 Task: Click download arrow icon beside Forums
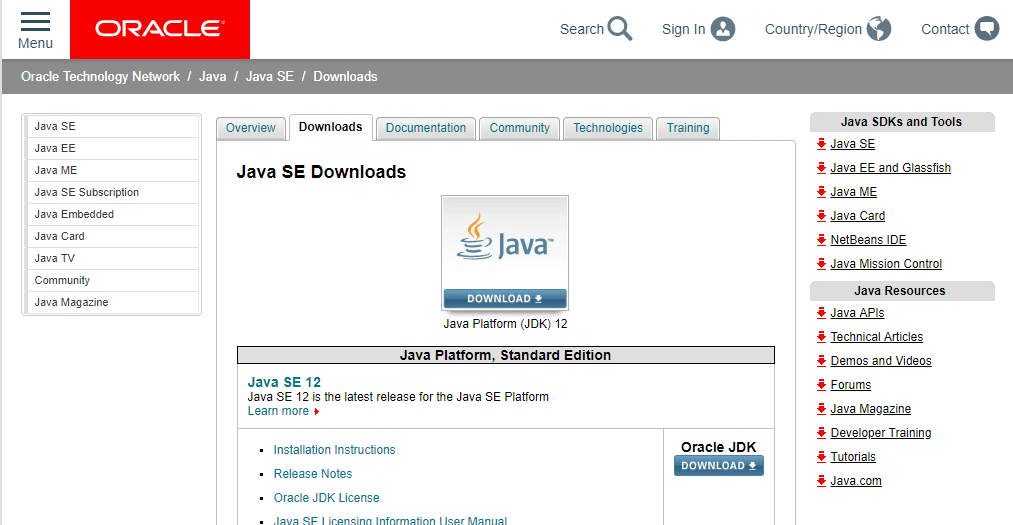(821, 385)
